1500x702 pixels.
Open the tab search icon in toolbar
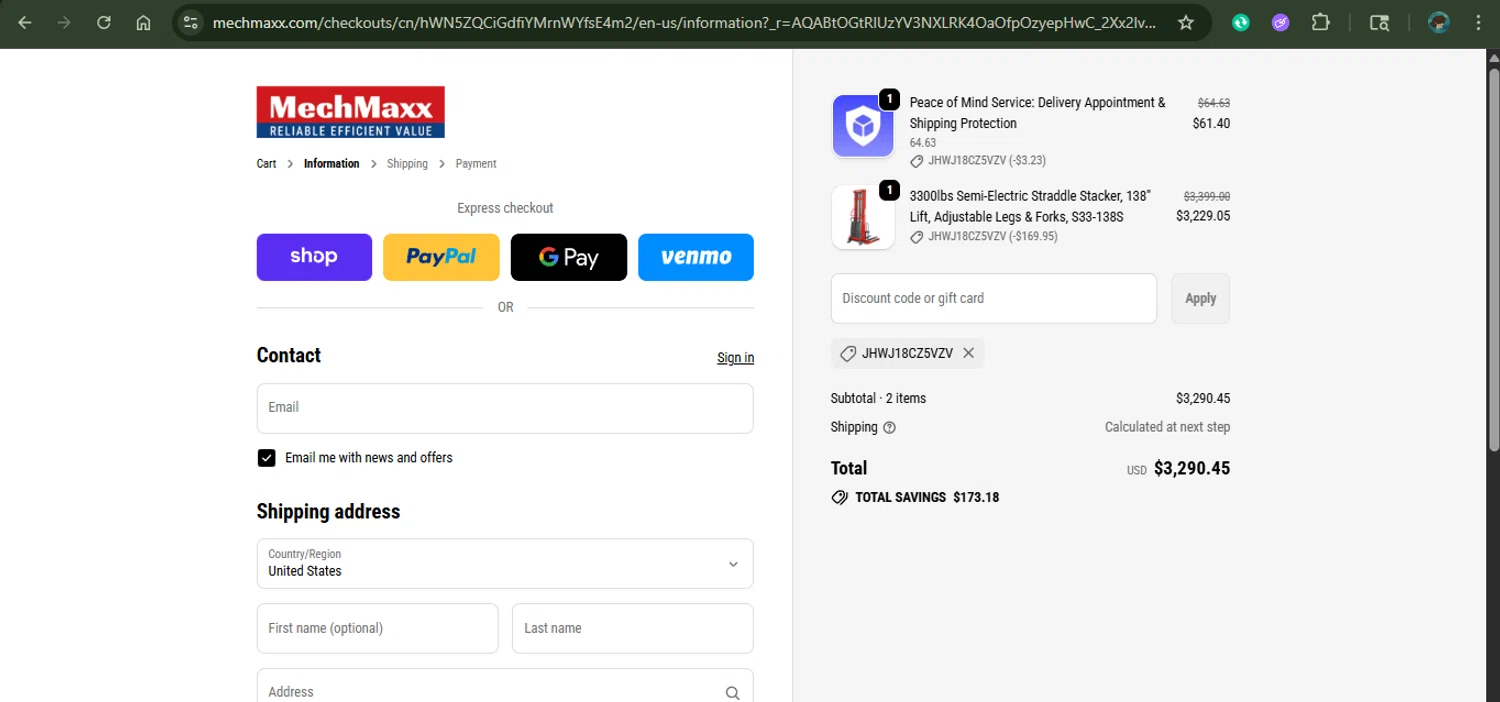tap(1379, 22)
